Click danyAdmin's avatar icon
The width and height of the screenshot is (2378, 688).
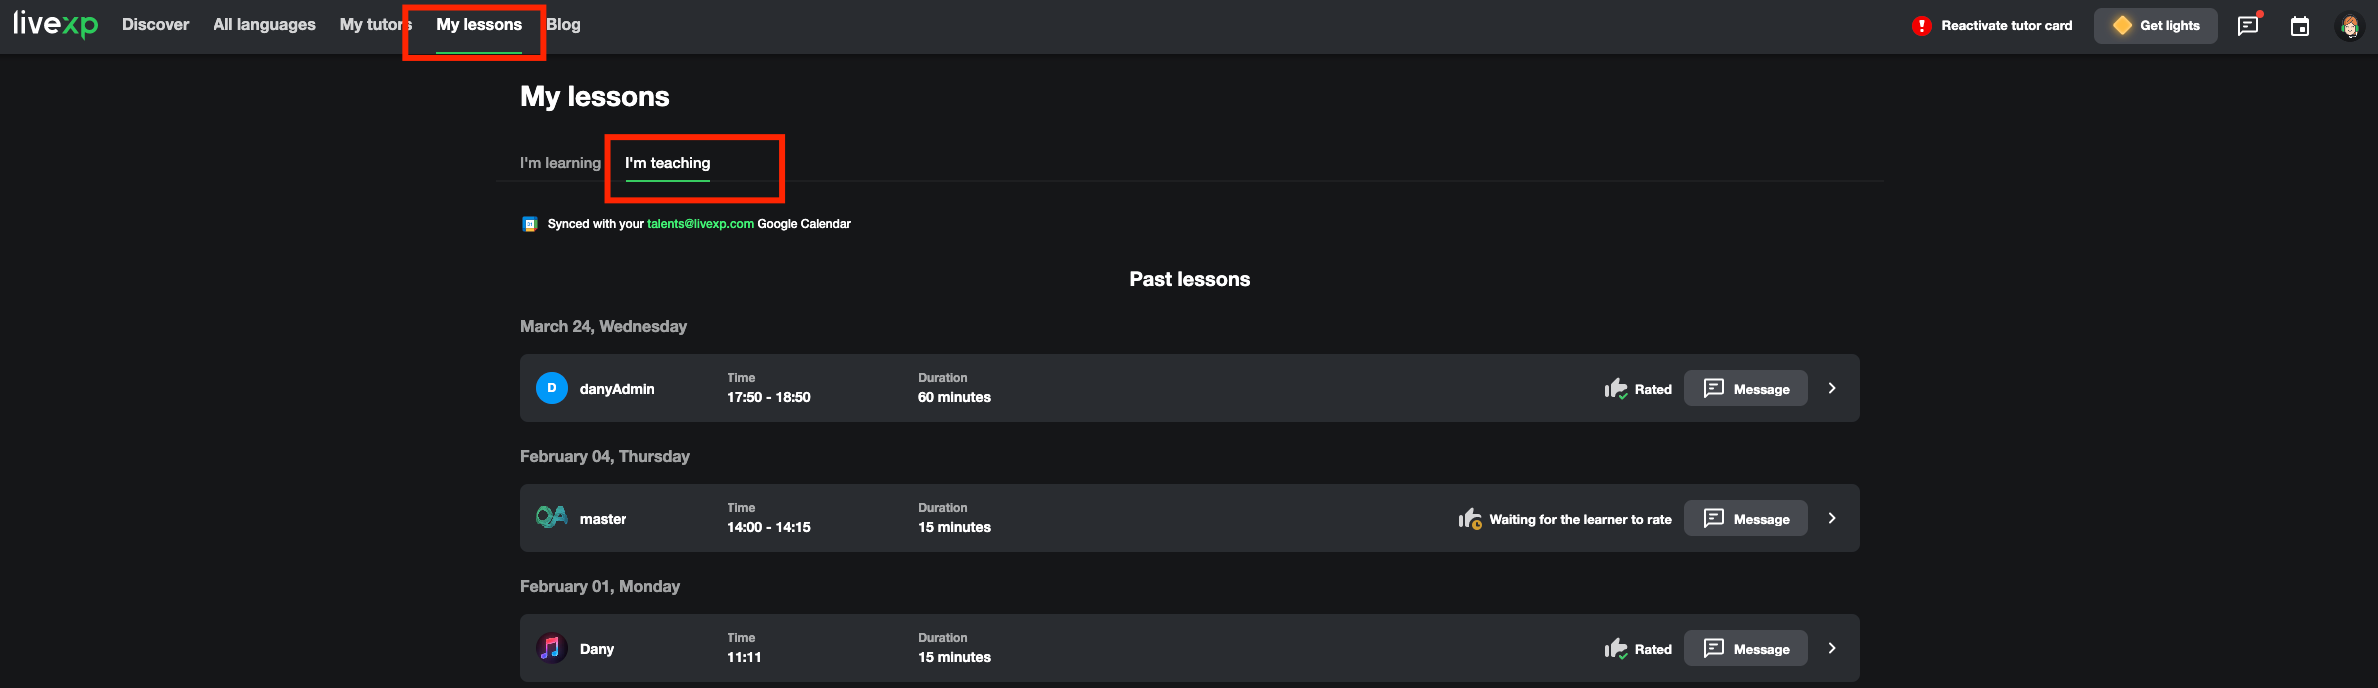click(x=552, y=388)
